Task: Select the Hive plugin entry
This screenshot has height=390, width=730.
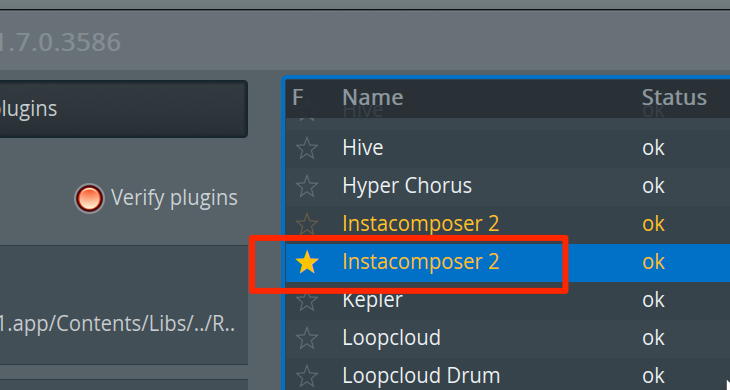Action: point(363,148)
